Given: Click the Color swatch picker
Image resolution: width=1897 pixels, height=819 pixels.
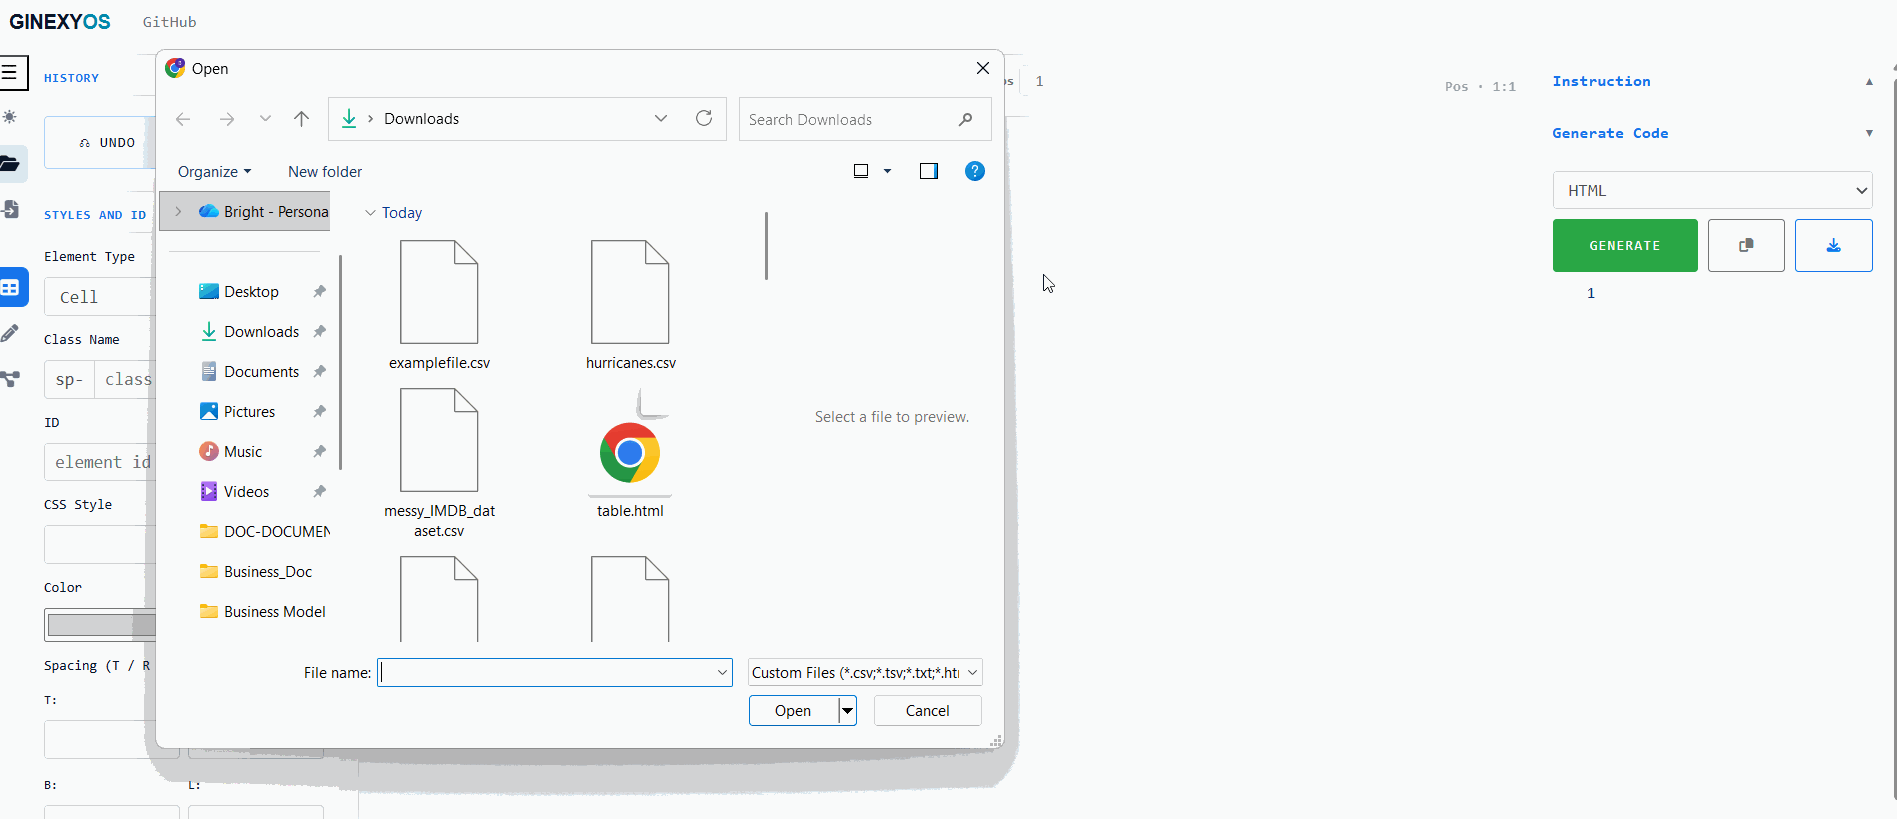Looking at the screenshot, I should [101, 625].
